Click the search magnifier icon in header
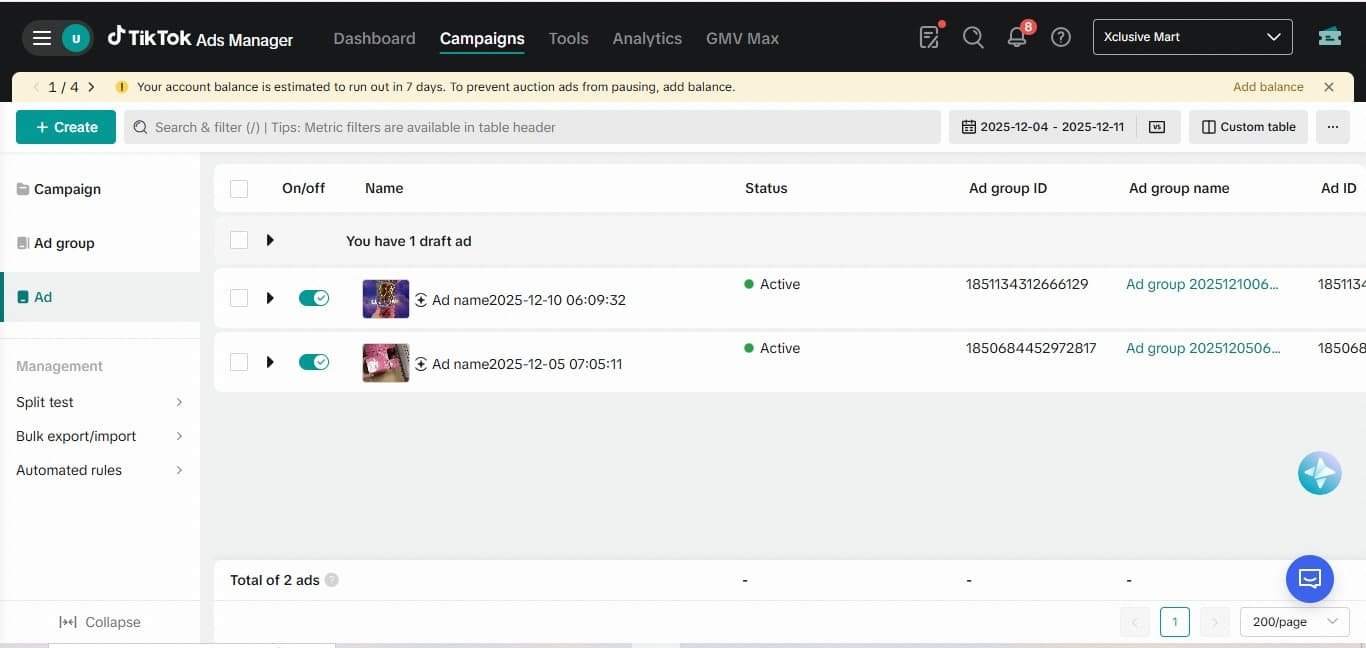 tap(973, 38)
